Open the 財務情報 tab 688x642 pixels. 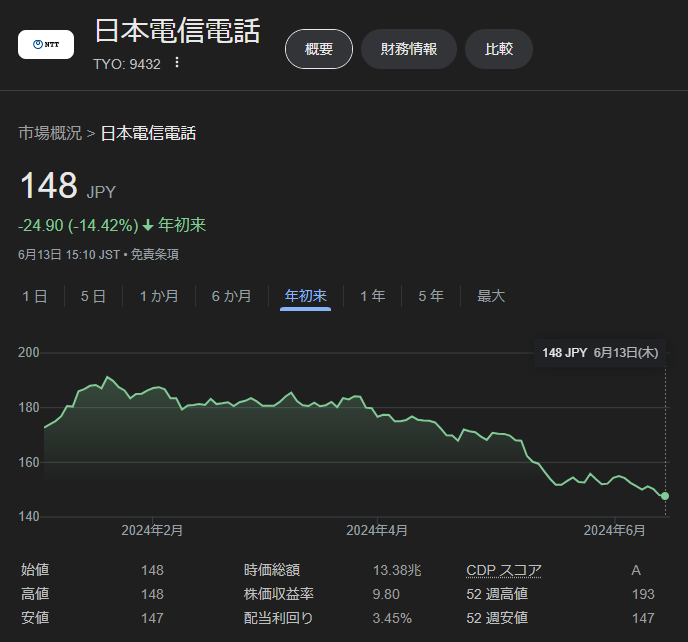click(x=408, y=49)
